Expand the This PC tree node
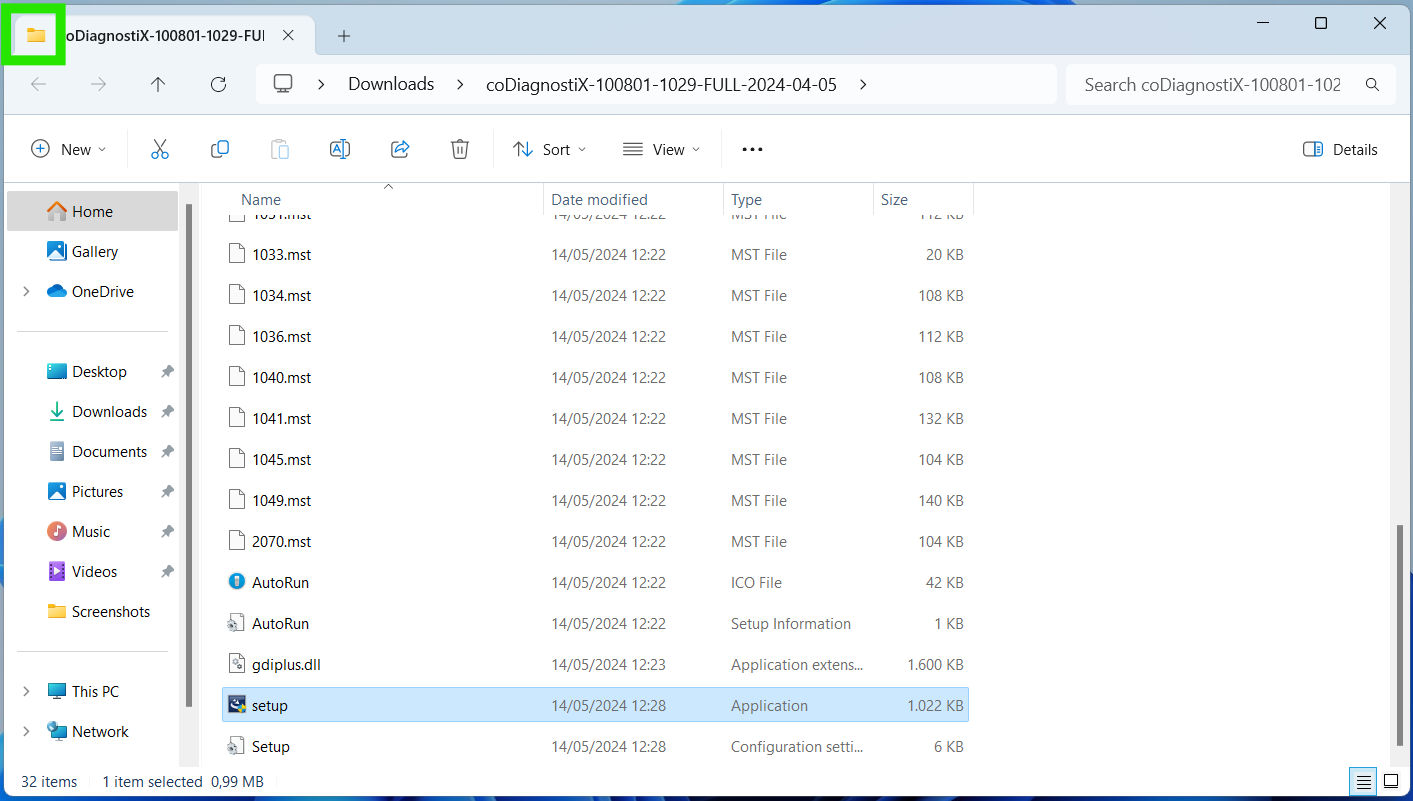The width and height of the screenshot is (1413, 801). 26,692
